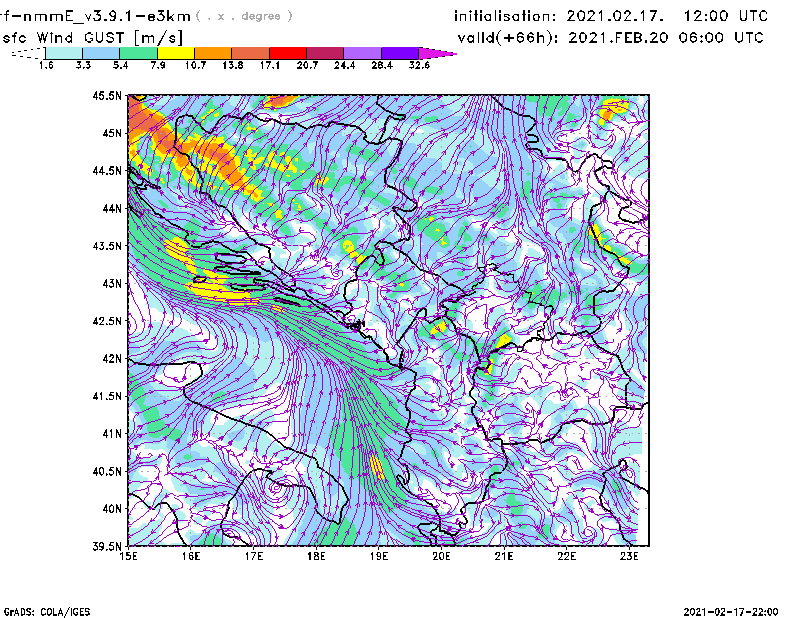This screenshot has height=618, width=800.
Task: Click the 39.5N latitude label
Action: 107,547
